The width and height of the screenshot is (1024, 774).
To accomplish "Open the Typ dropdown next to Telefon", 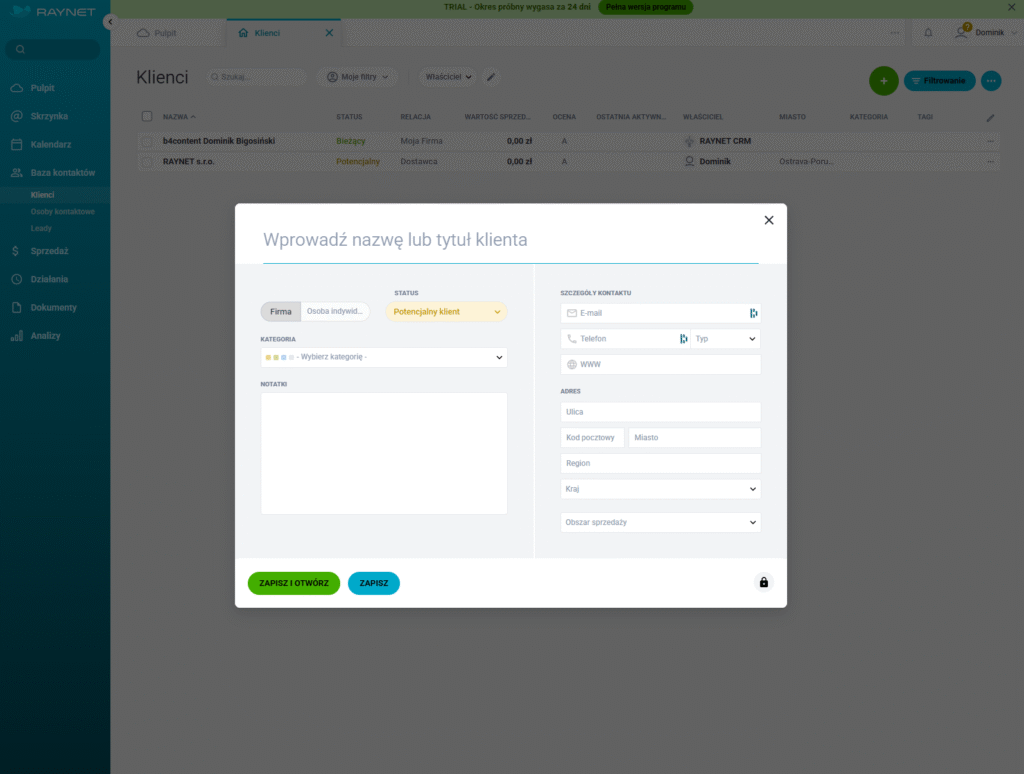I will pos(724,338).
